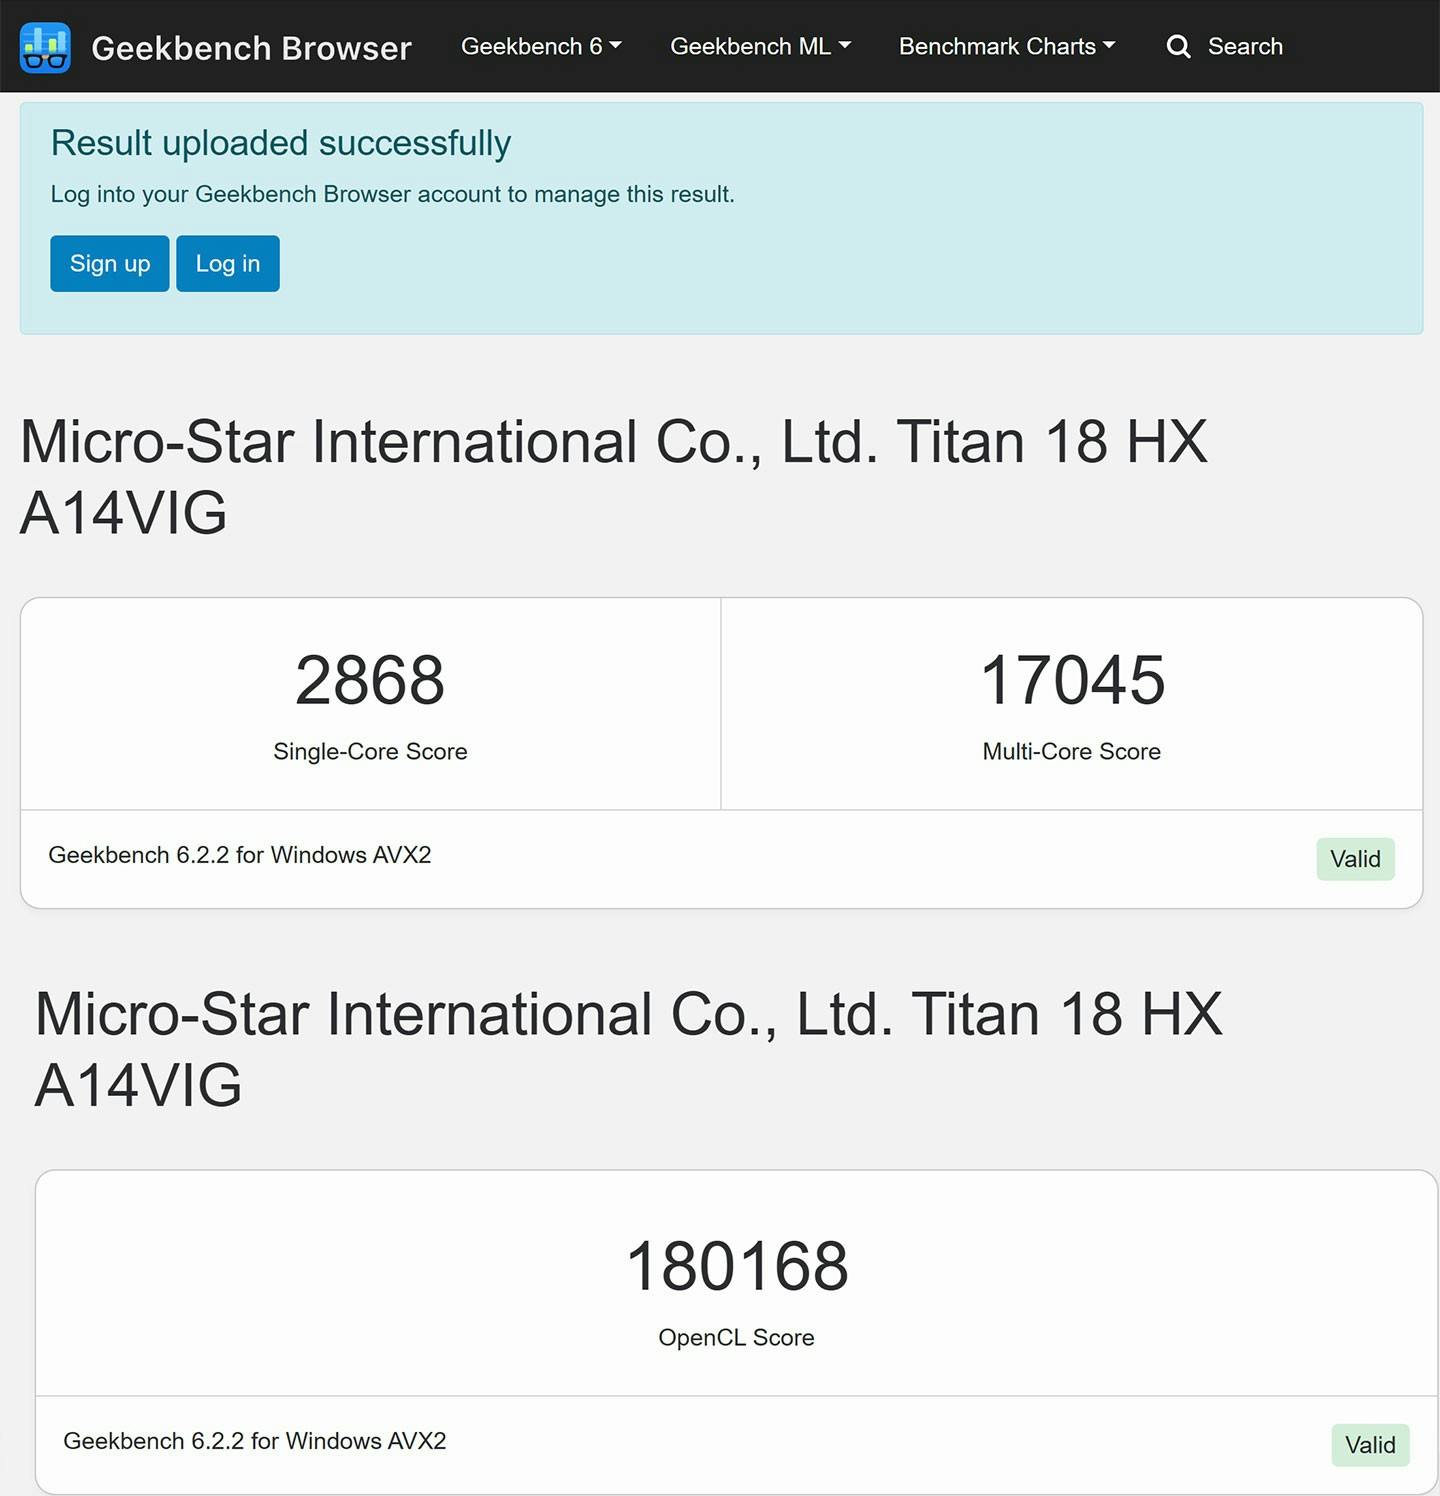Click the Valid badge under CPU scores
This screenshot has width=1440, height=1496.
1354,859
